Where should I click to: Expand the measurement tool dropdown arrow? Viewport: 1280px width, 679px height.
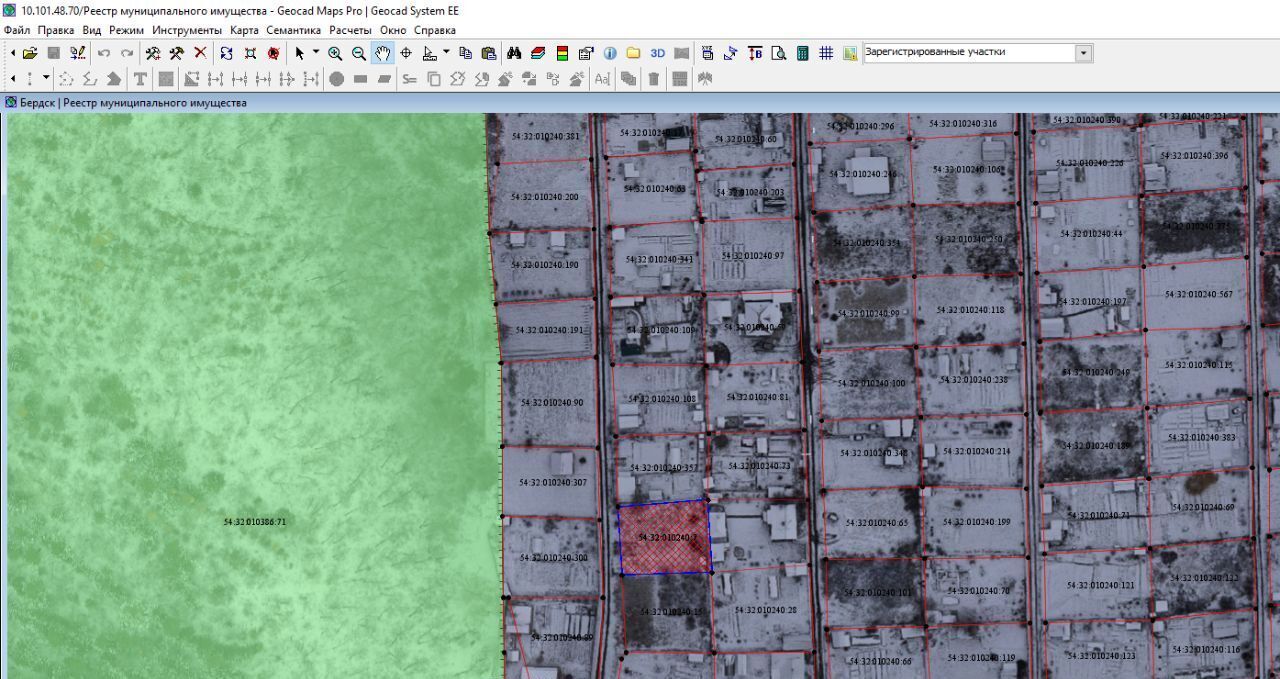pos(446,53)
